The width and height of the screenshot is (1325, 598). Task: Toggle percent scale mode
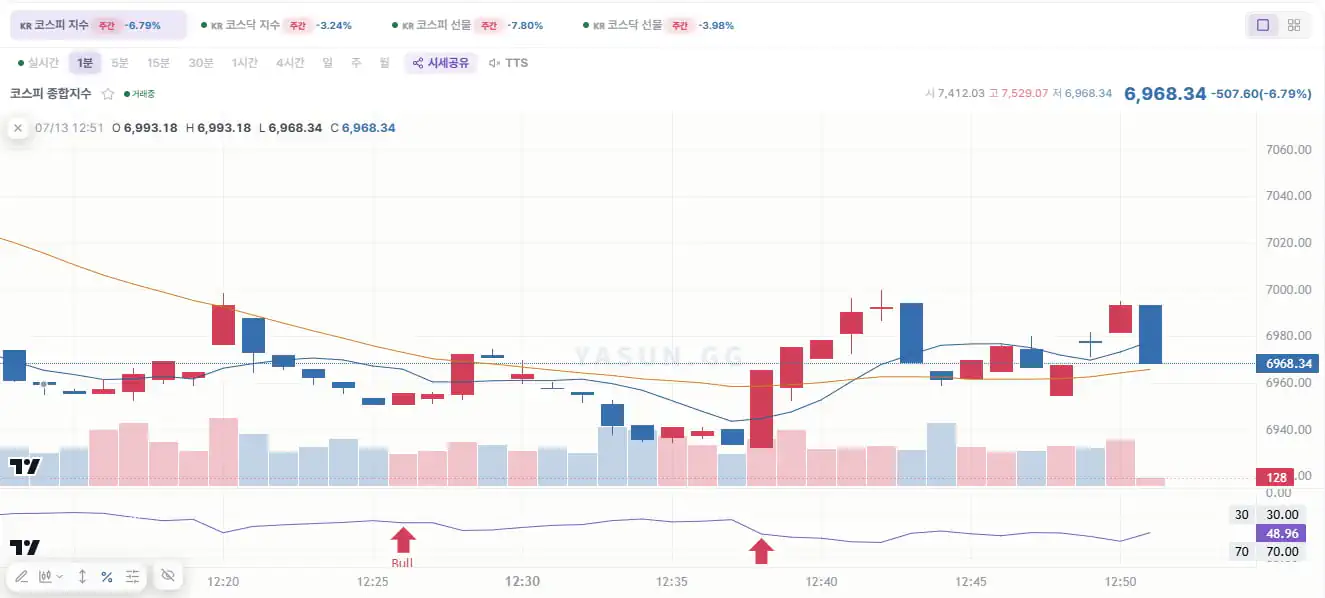pos(106,576)
